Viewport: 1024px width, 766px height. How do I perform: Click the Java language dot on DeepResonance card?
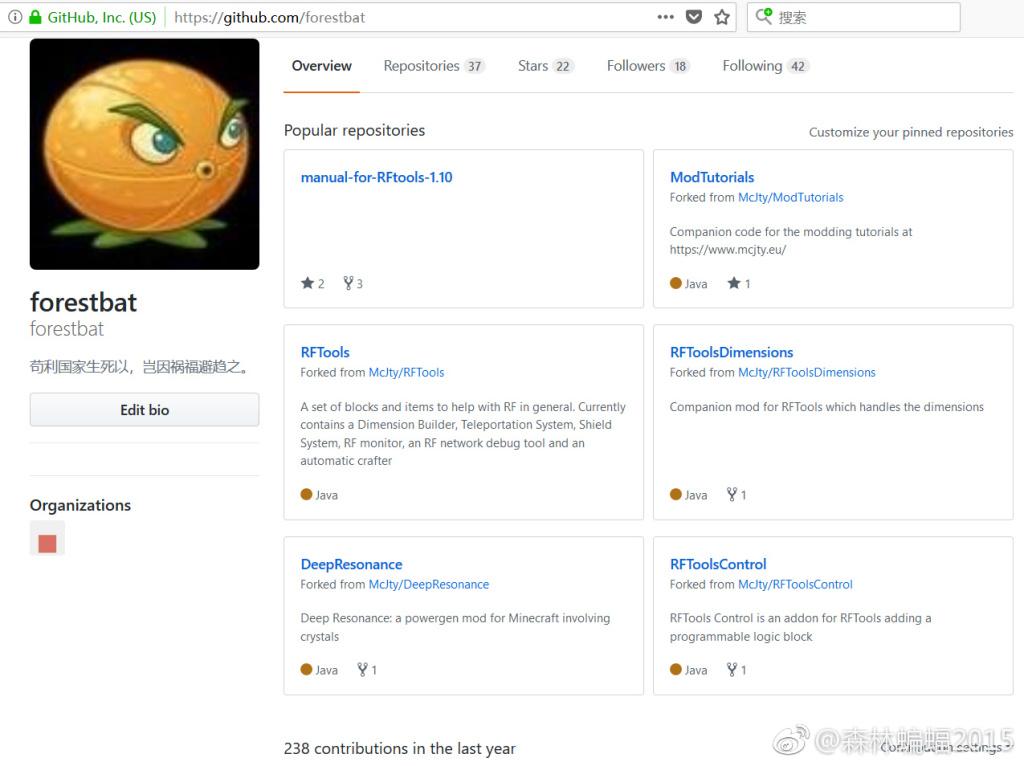click(306, 669)
